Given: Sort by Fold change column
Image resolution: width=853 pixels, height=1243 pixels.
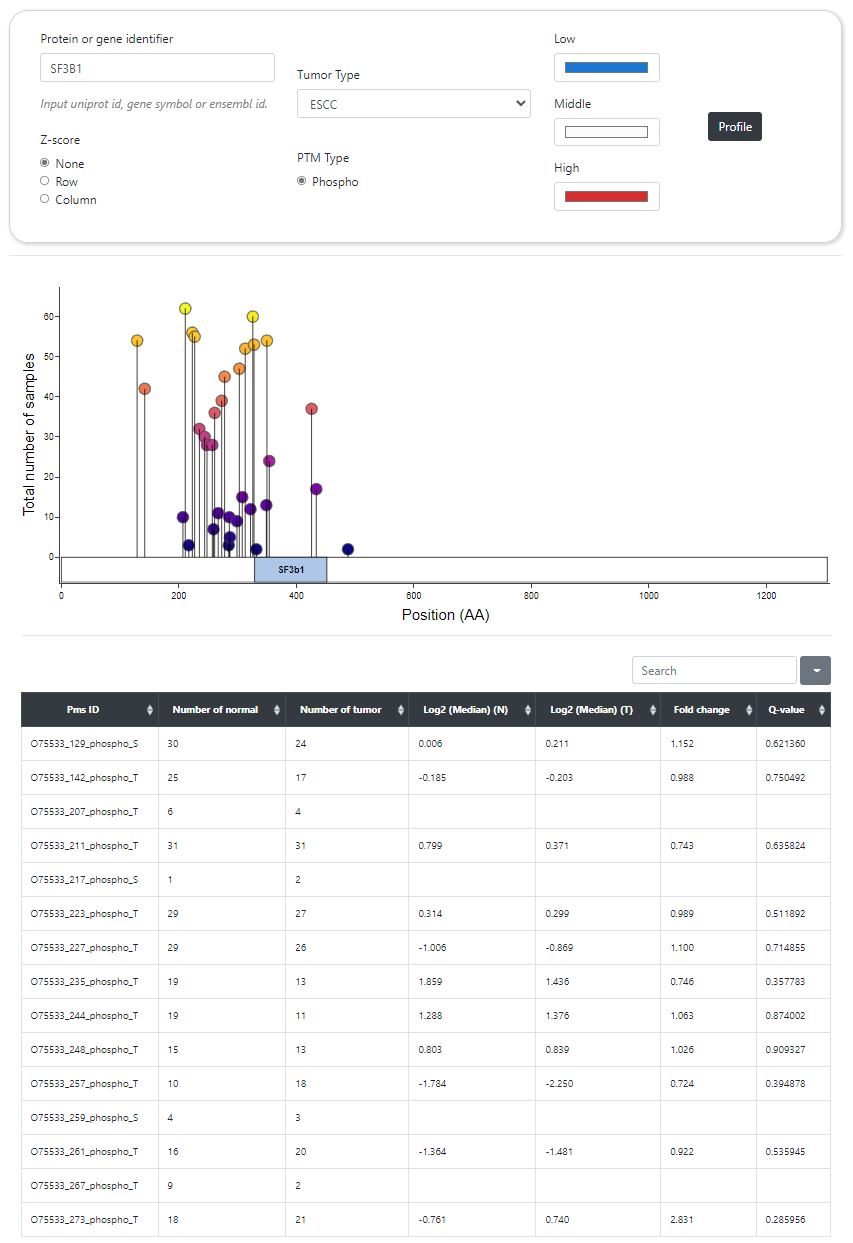Looking at the screenshot, I should (x=748, y=710).
